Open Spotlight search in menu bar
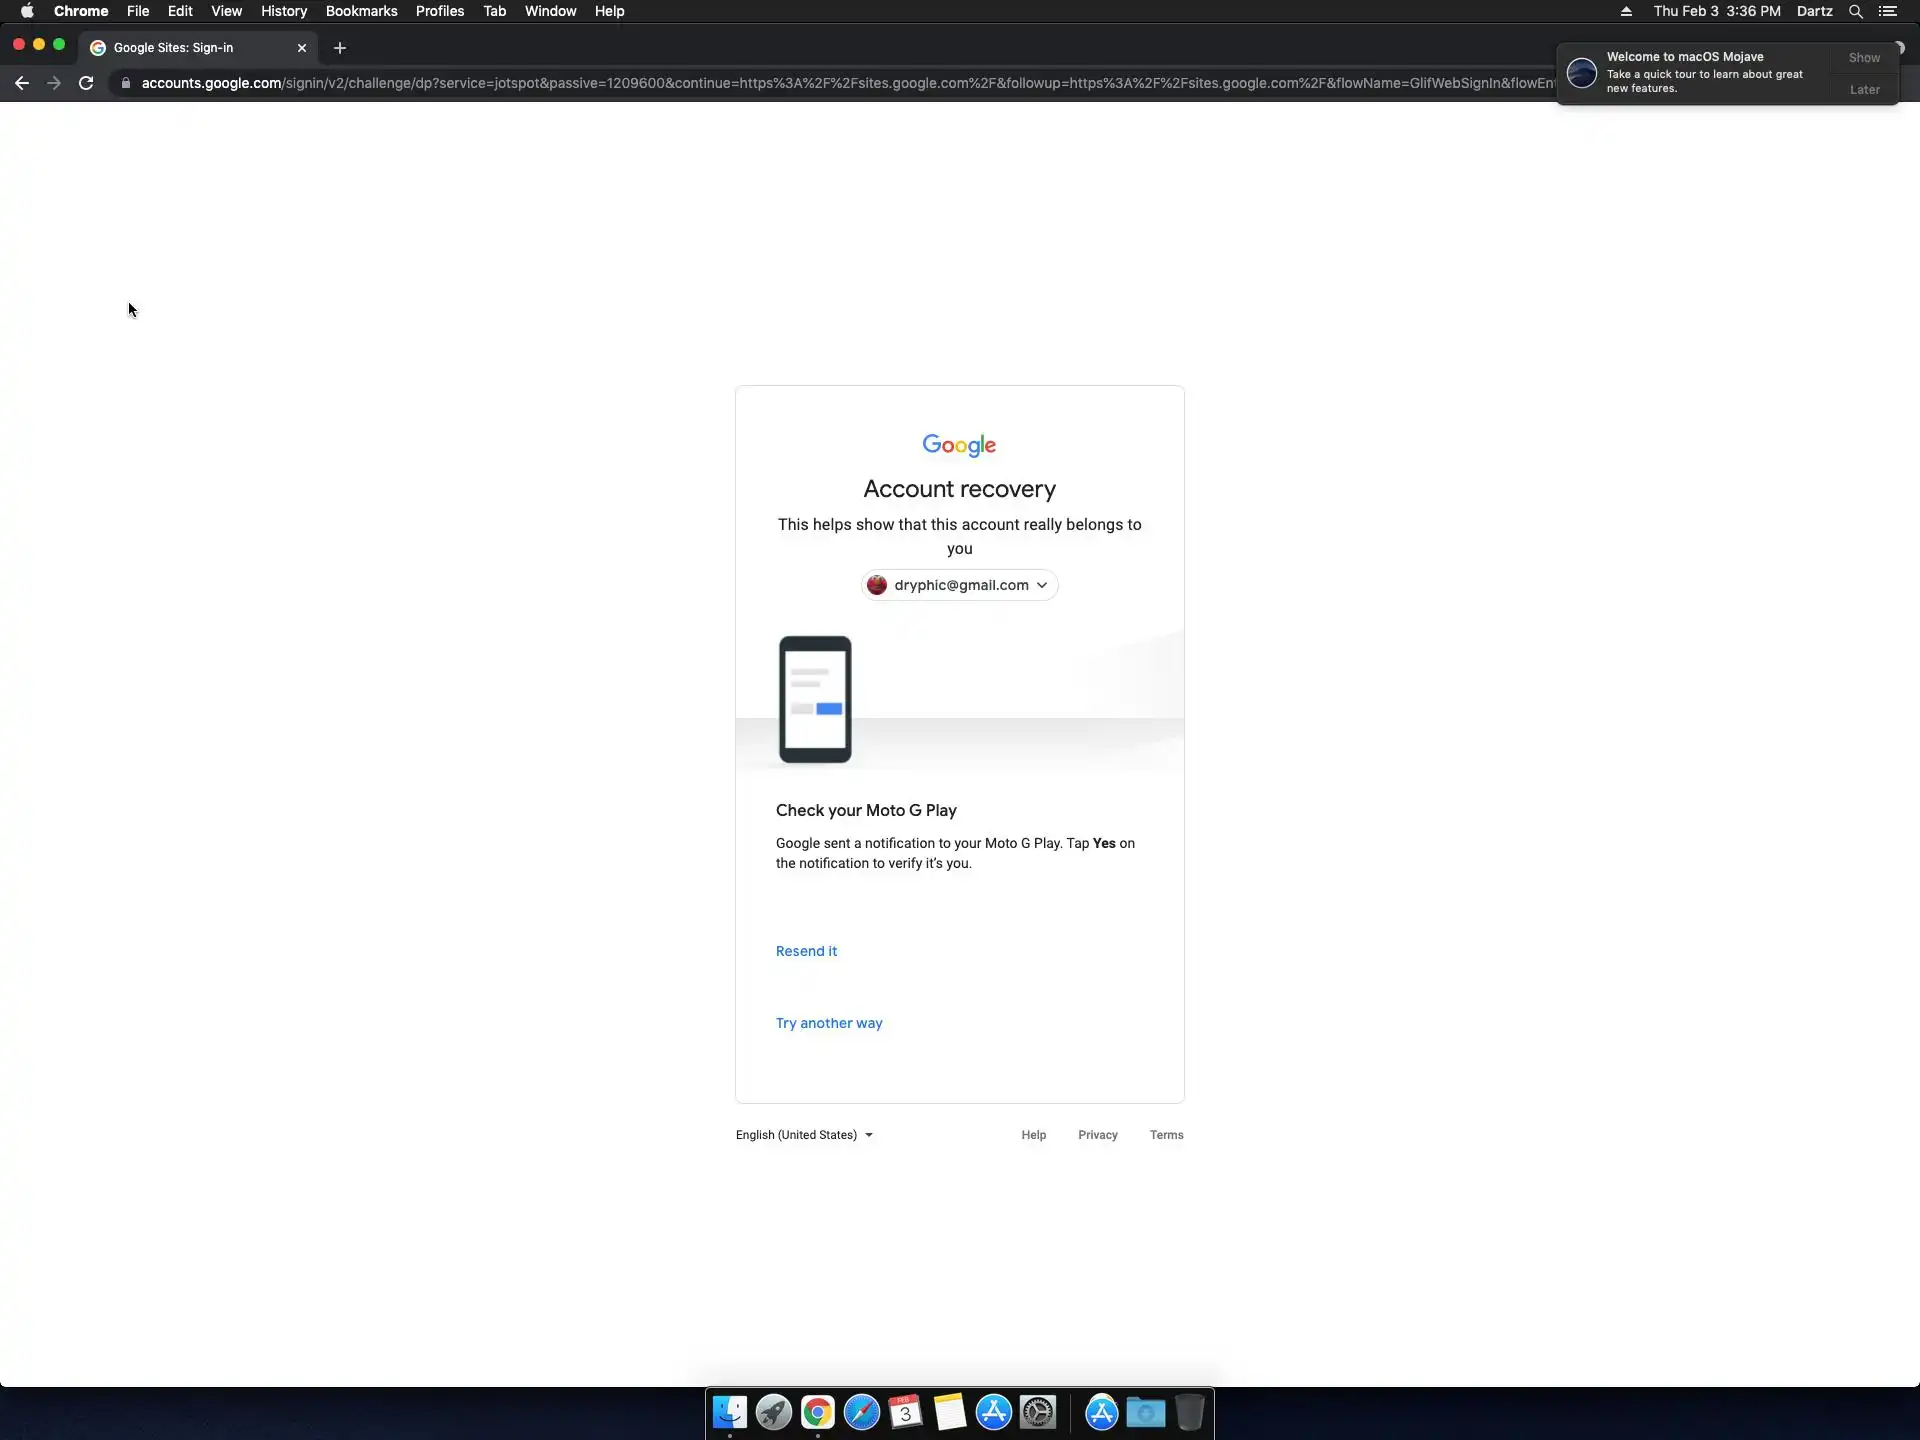 point(1855,11)
